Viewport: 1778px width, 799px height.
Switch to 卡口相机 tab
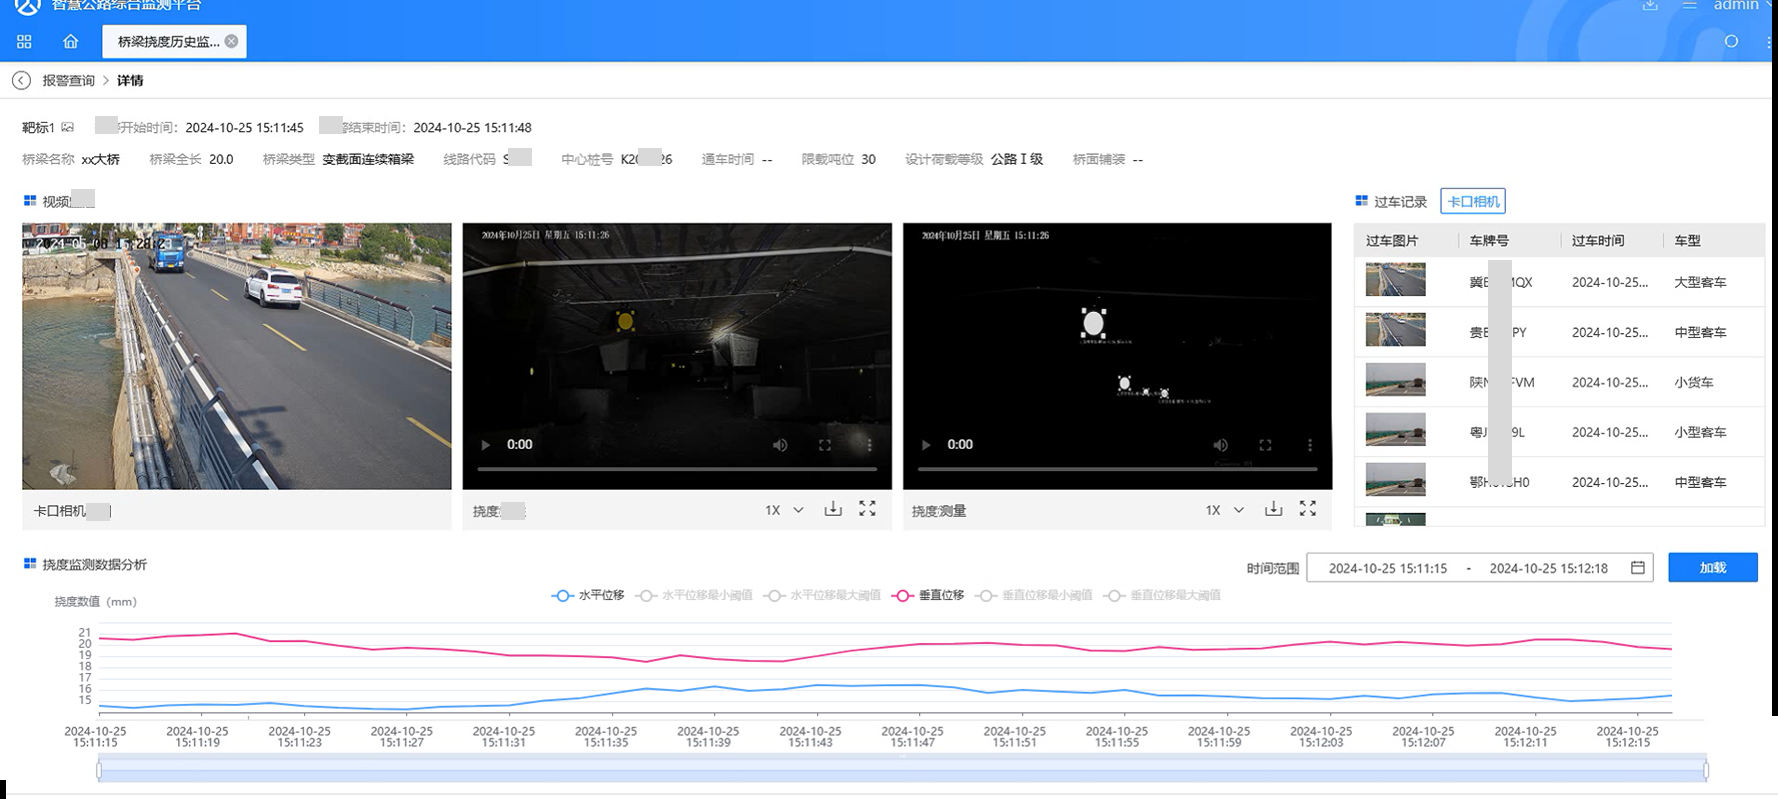click(x=1472, y=201)
